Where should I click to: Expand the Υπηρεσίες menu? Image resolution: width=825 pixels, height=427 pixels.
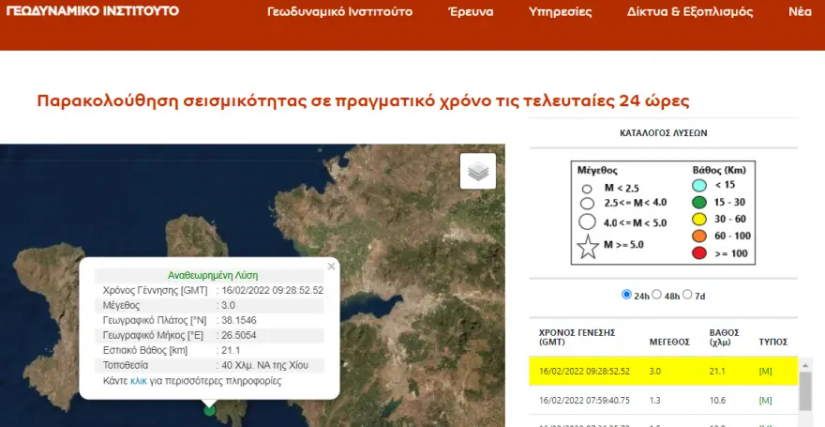(x=560, y=13)
